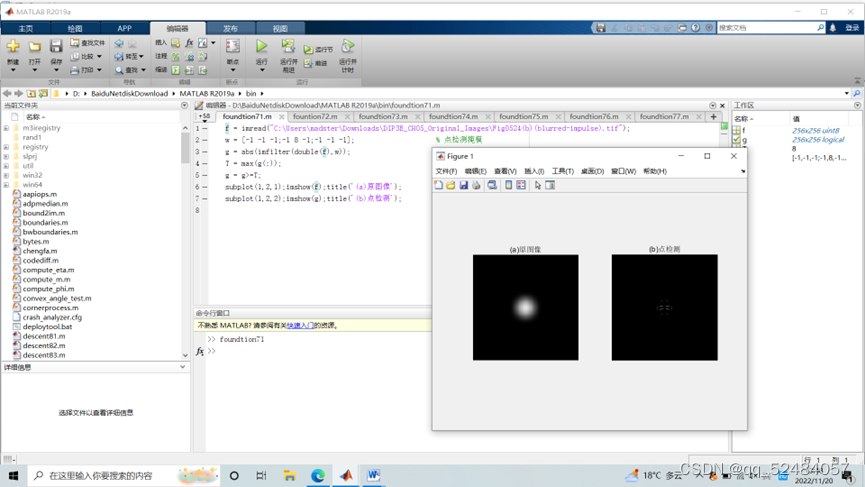Click the up-one-folder icon in address bar
The image size is (865, 487).
pos(31,94)
